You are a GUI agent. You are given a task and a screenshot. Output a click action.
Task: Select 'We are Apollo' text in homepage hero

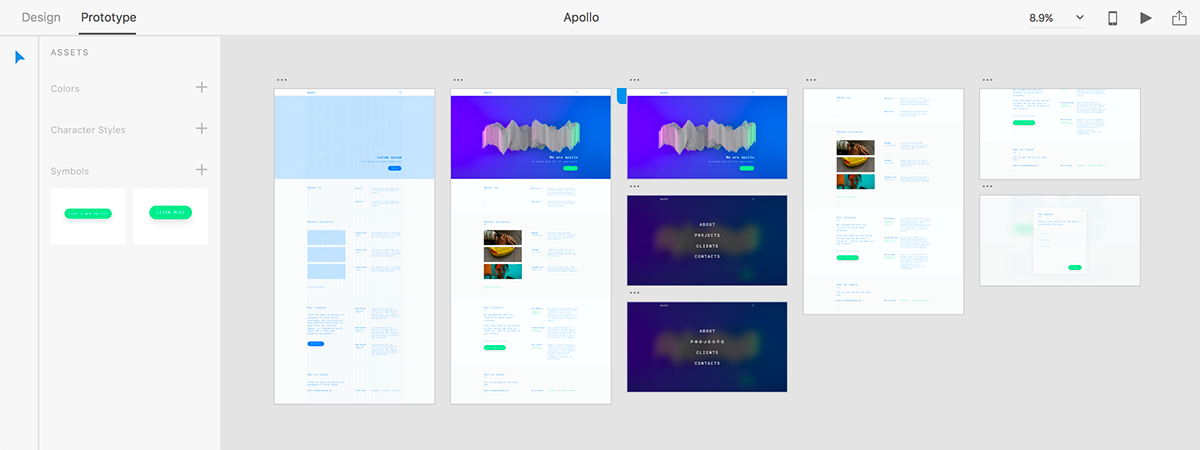pyautogui.click(x=564, y=157)
